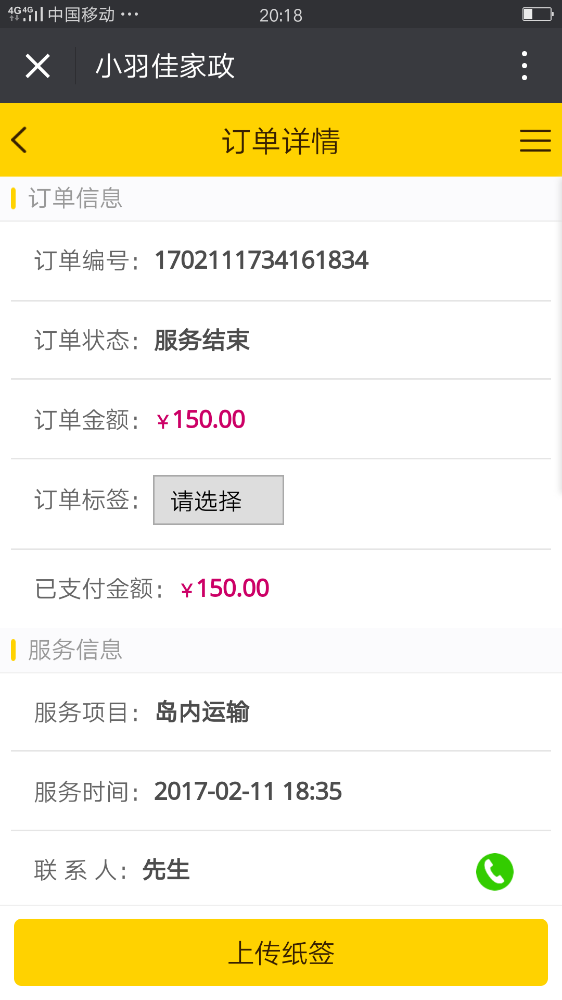
Task: Open the 请选择 order tag dropdown
Action: (218, 500)
